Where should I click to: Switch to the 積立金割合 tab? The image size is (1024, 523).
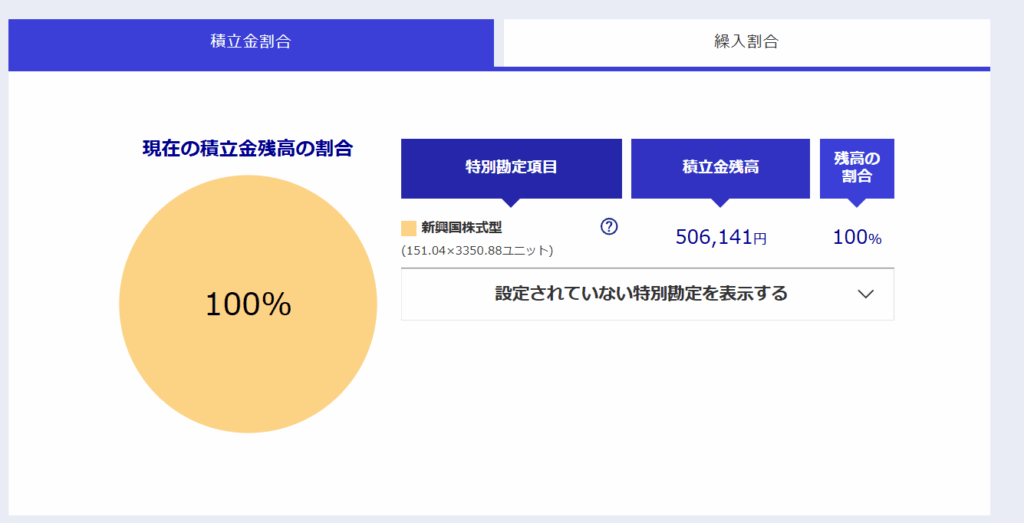click(x=251, y=42)
